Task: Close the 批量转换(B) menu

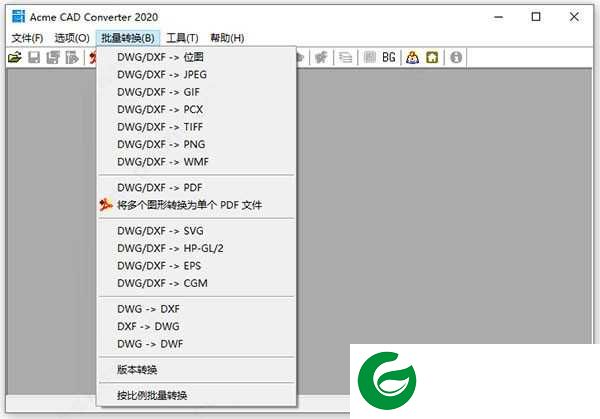Action: (x=128, y=38)
